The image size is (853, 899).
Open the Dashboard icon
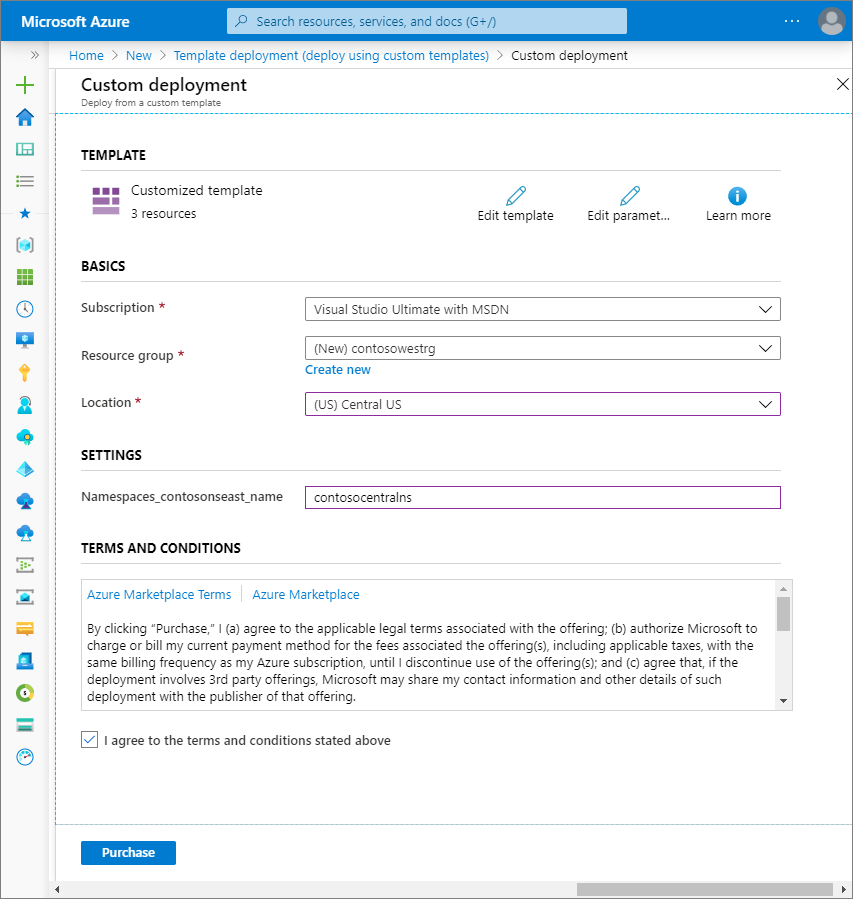pos(24,149)
